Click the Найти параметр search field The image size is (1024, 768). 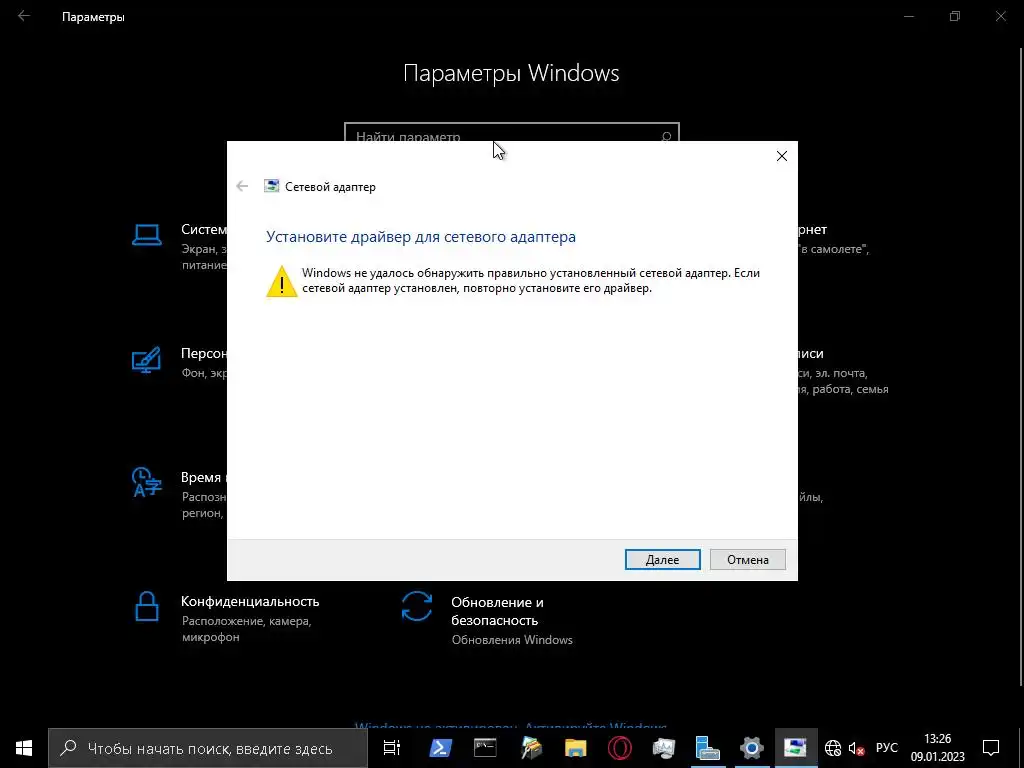pyautogui.click(x=511, y=132)
